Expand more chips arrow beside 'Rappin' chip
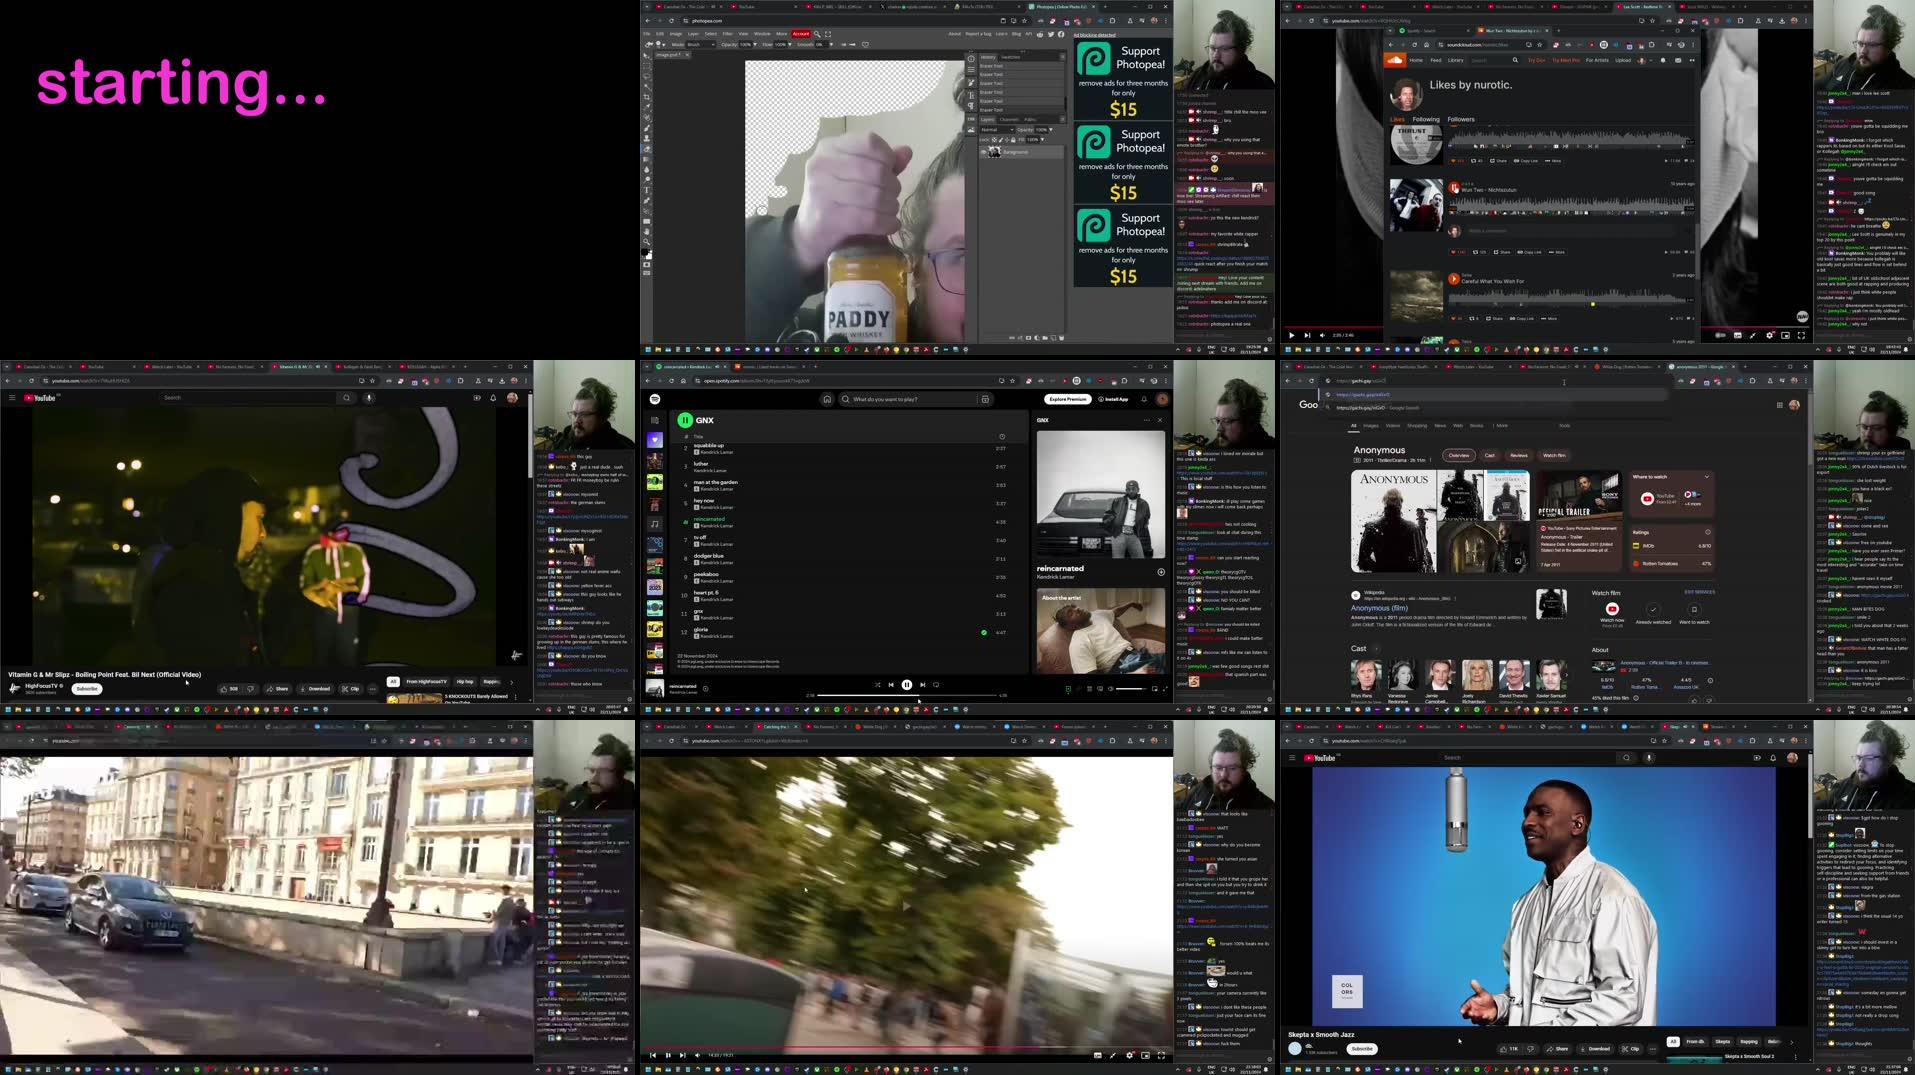 (511, 681)
